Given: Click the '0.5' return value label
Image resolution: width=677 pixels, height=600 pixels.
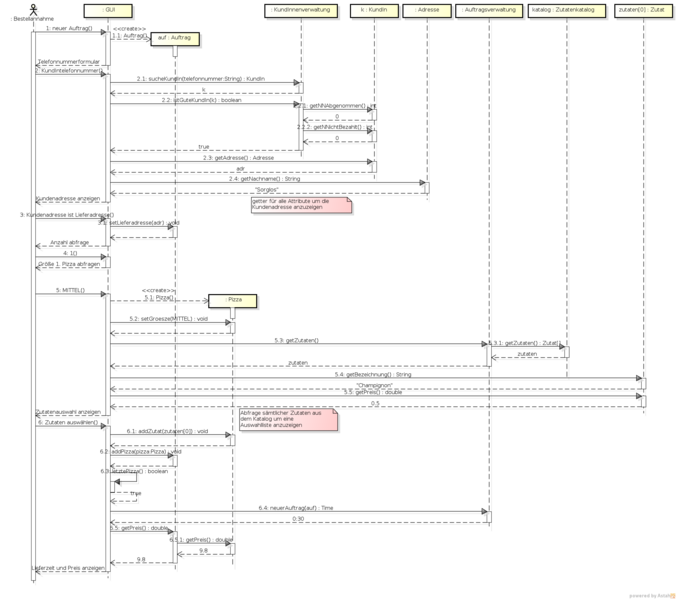Looking at the screenshot, I should click(x=375, y=404).
